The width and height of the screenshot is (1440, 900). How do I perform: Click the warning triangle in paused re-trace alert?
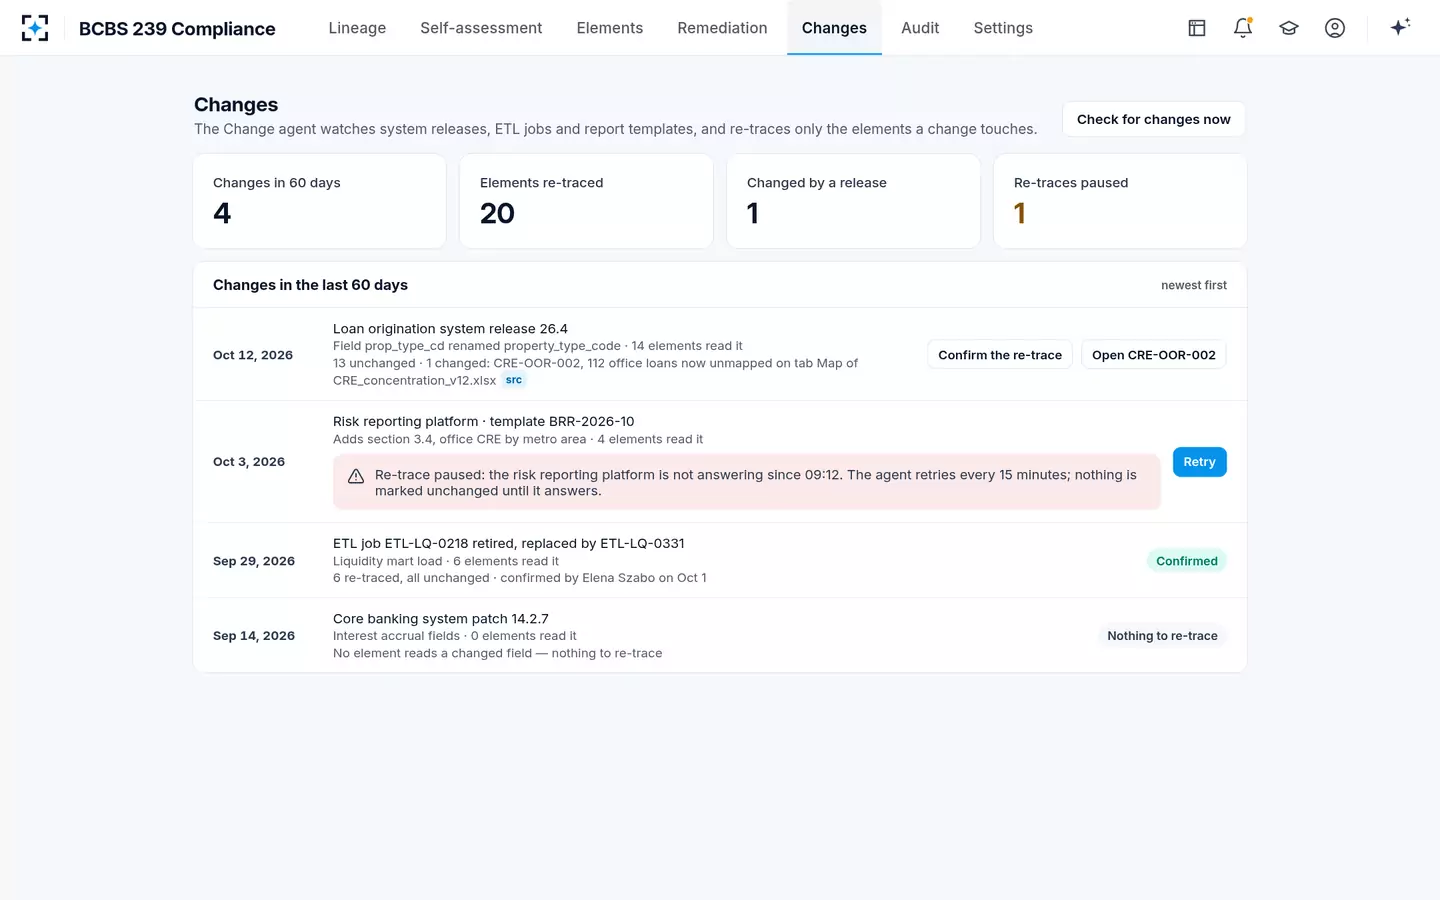point(356,476)
